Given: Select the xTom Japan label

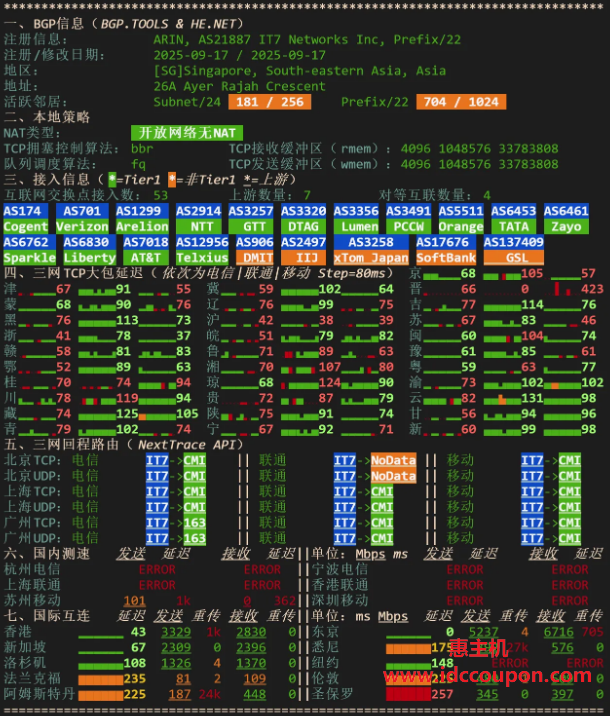Looking at the screenshot, I should point(371,258).
